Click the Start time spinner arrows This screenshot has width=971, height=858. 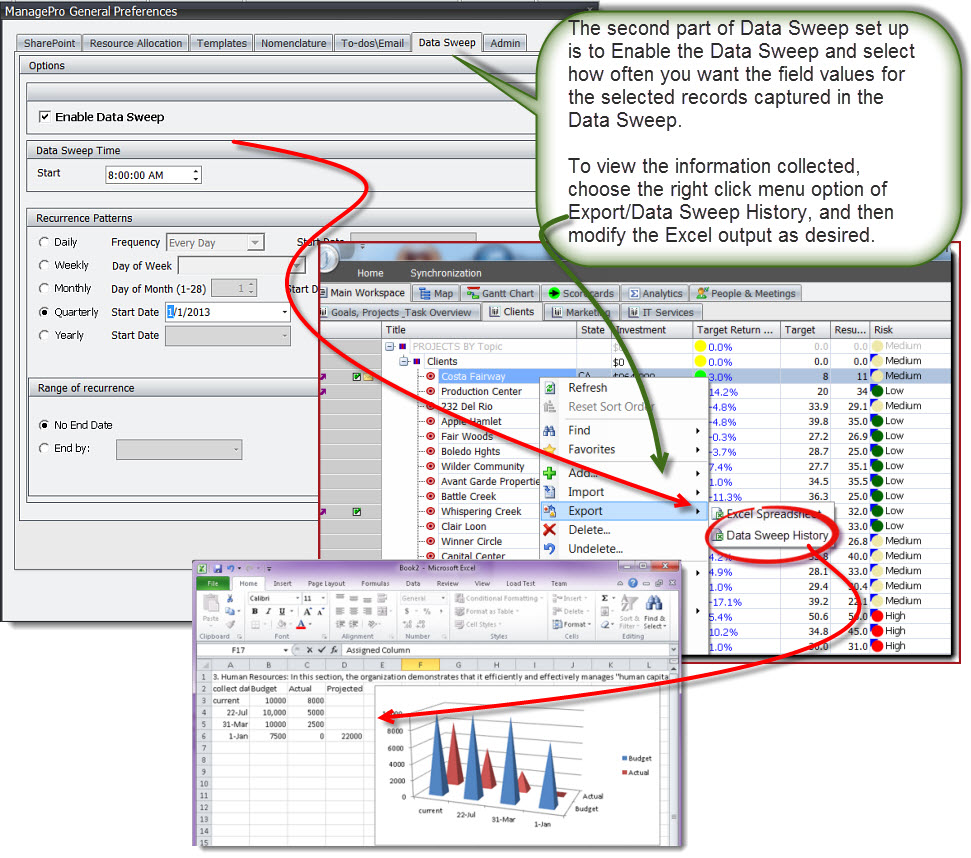(196, 175)
